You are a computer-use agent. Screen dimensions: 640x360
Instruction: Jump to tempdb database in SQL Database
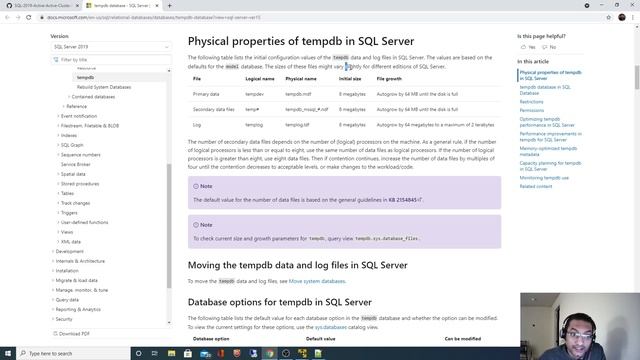[545, 90]
